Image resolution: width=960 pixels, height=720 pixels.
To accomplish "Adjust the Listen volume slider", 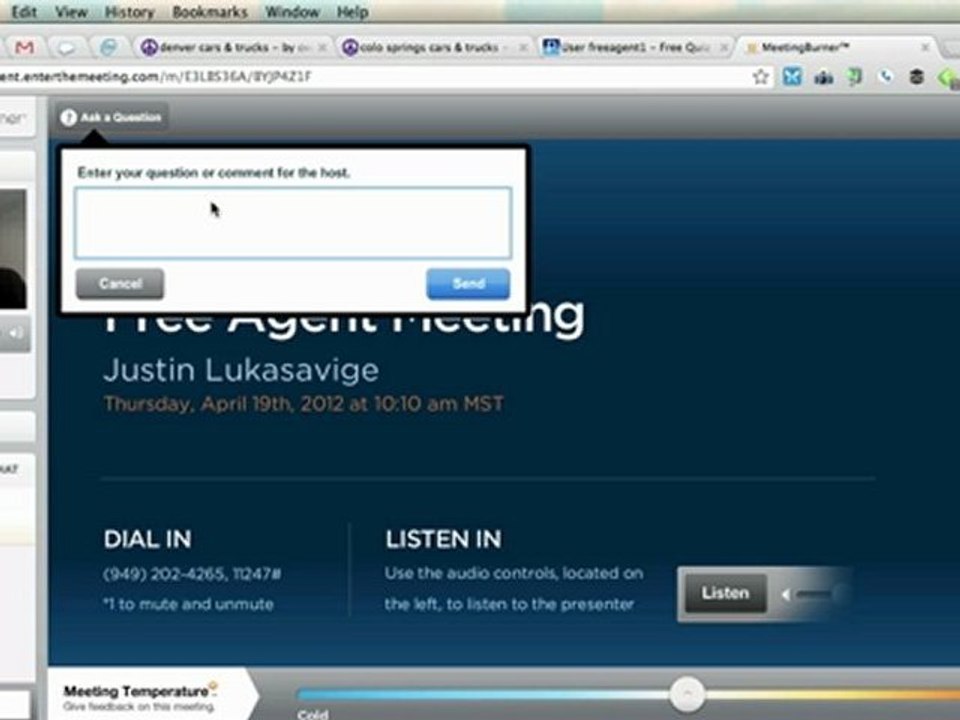I will [822, 593].
